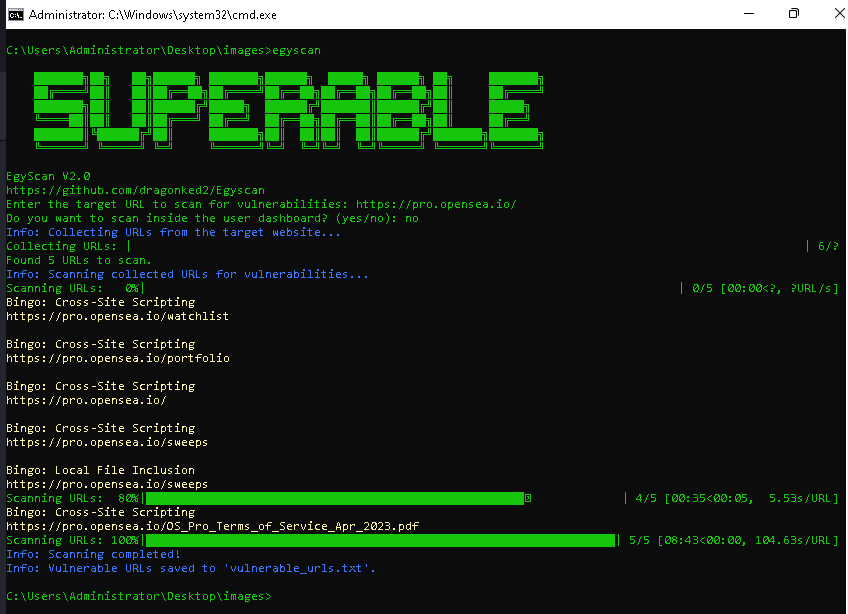Click 'Info: Collecting URLs from the target website...'
The image size is (848, 614).
point(173,233)
